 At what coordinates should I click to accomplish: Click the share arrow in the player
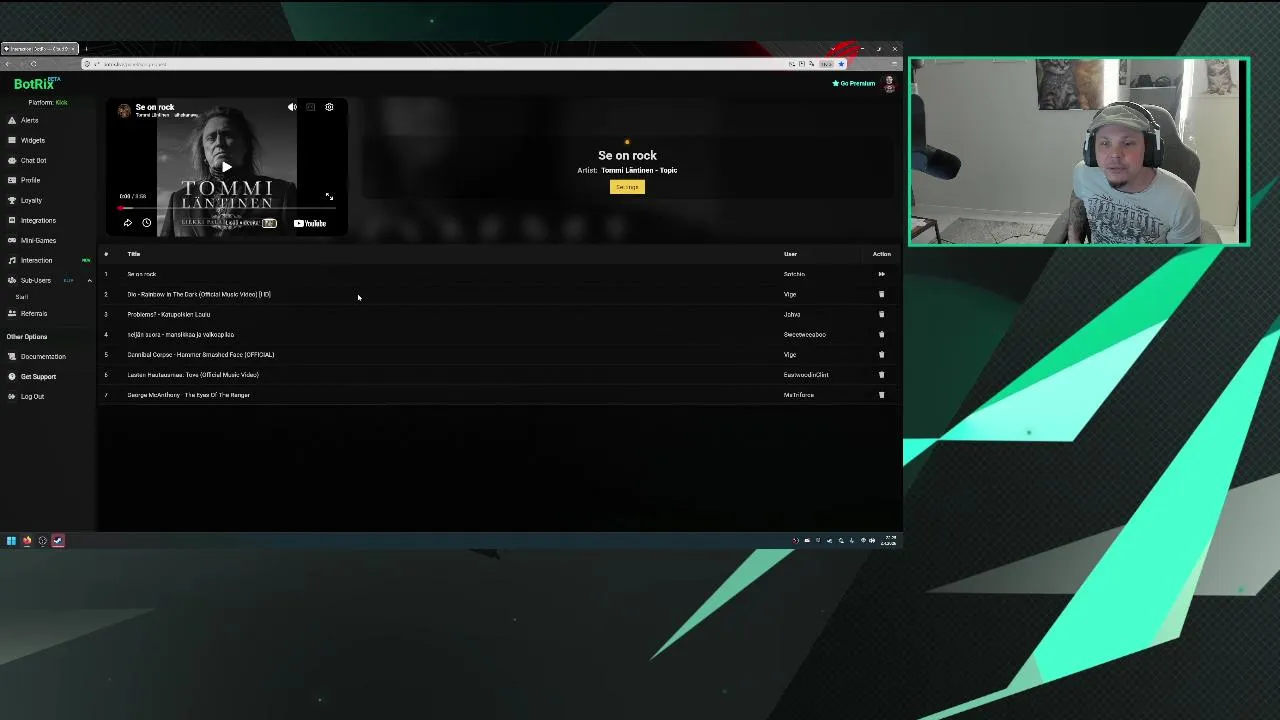(127, 223)
